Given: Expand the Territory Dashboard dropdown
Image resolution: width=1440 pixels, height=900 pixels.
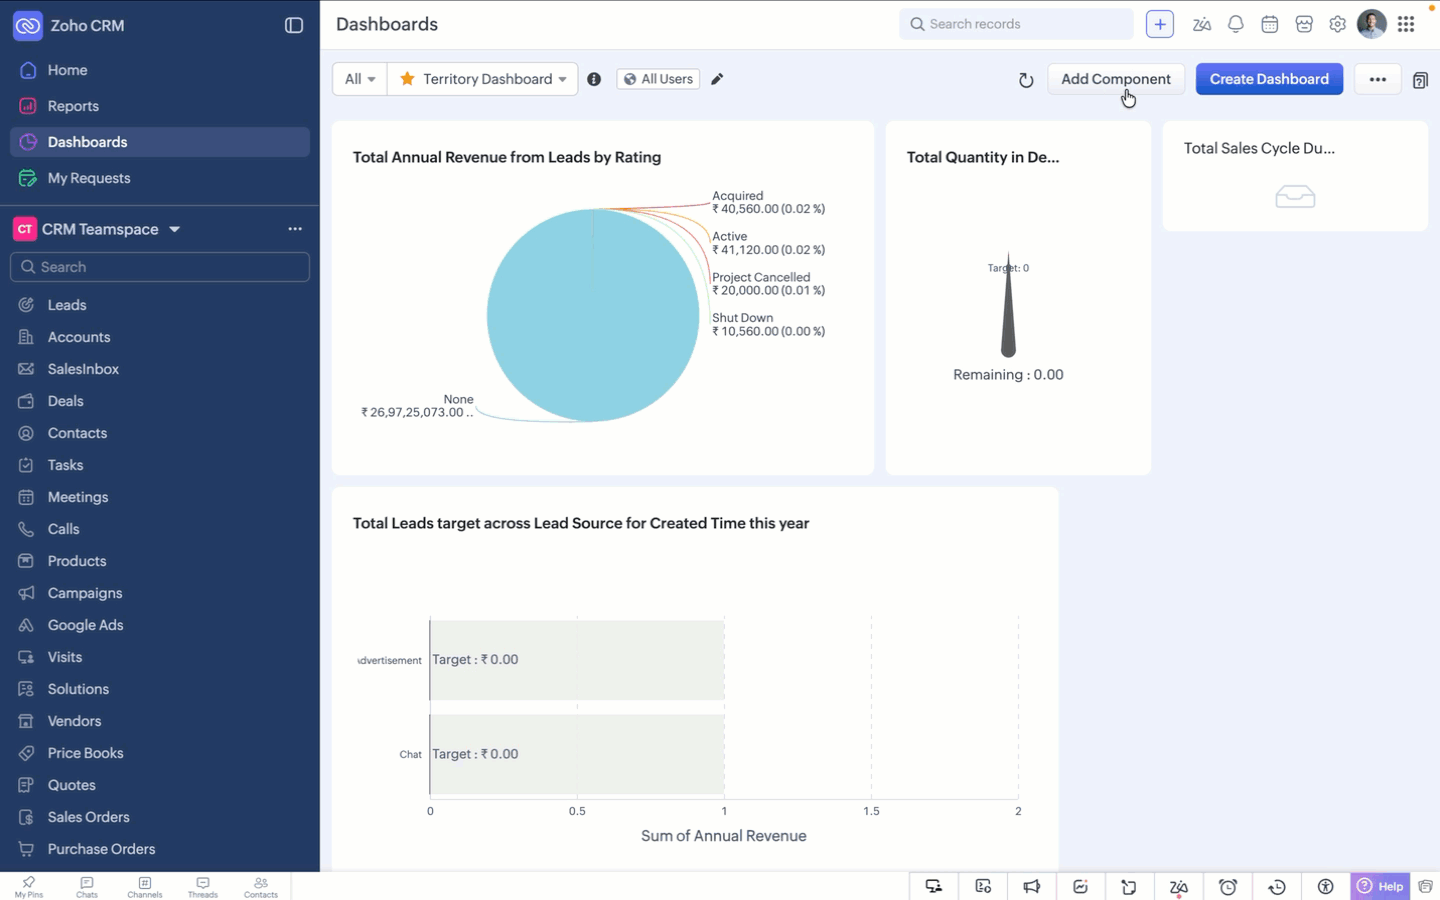Looking at the screenshot, I should 562,80.
